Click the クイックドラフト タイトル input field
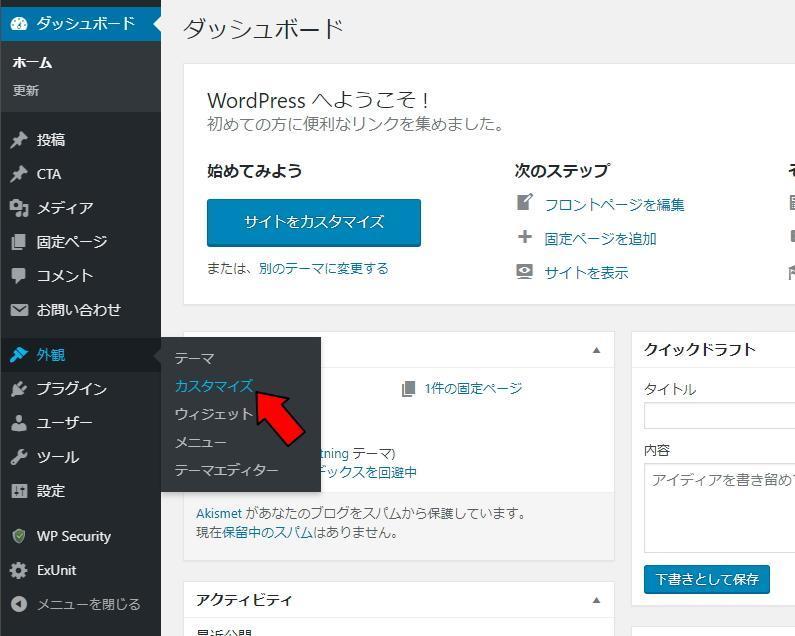 (x=719, y=416)
